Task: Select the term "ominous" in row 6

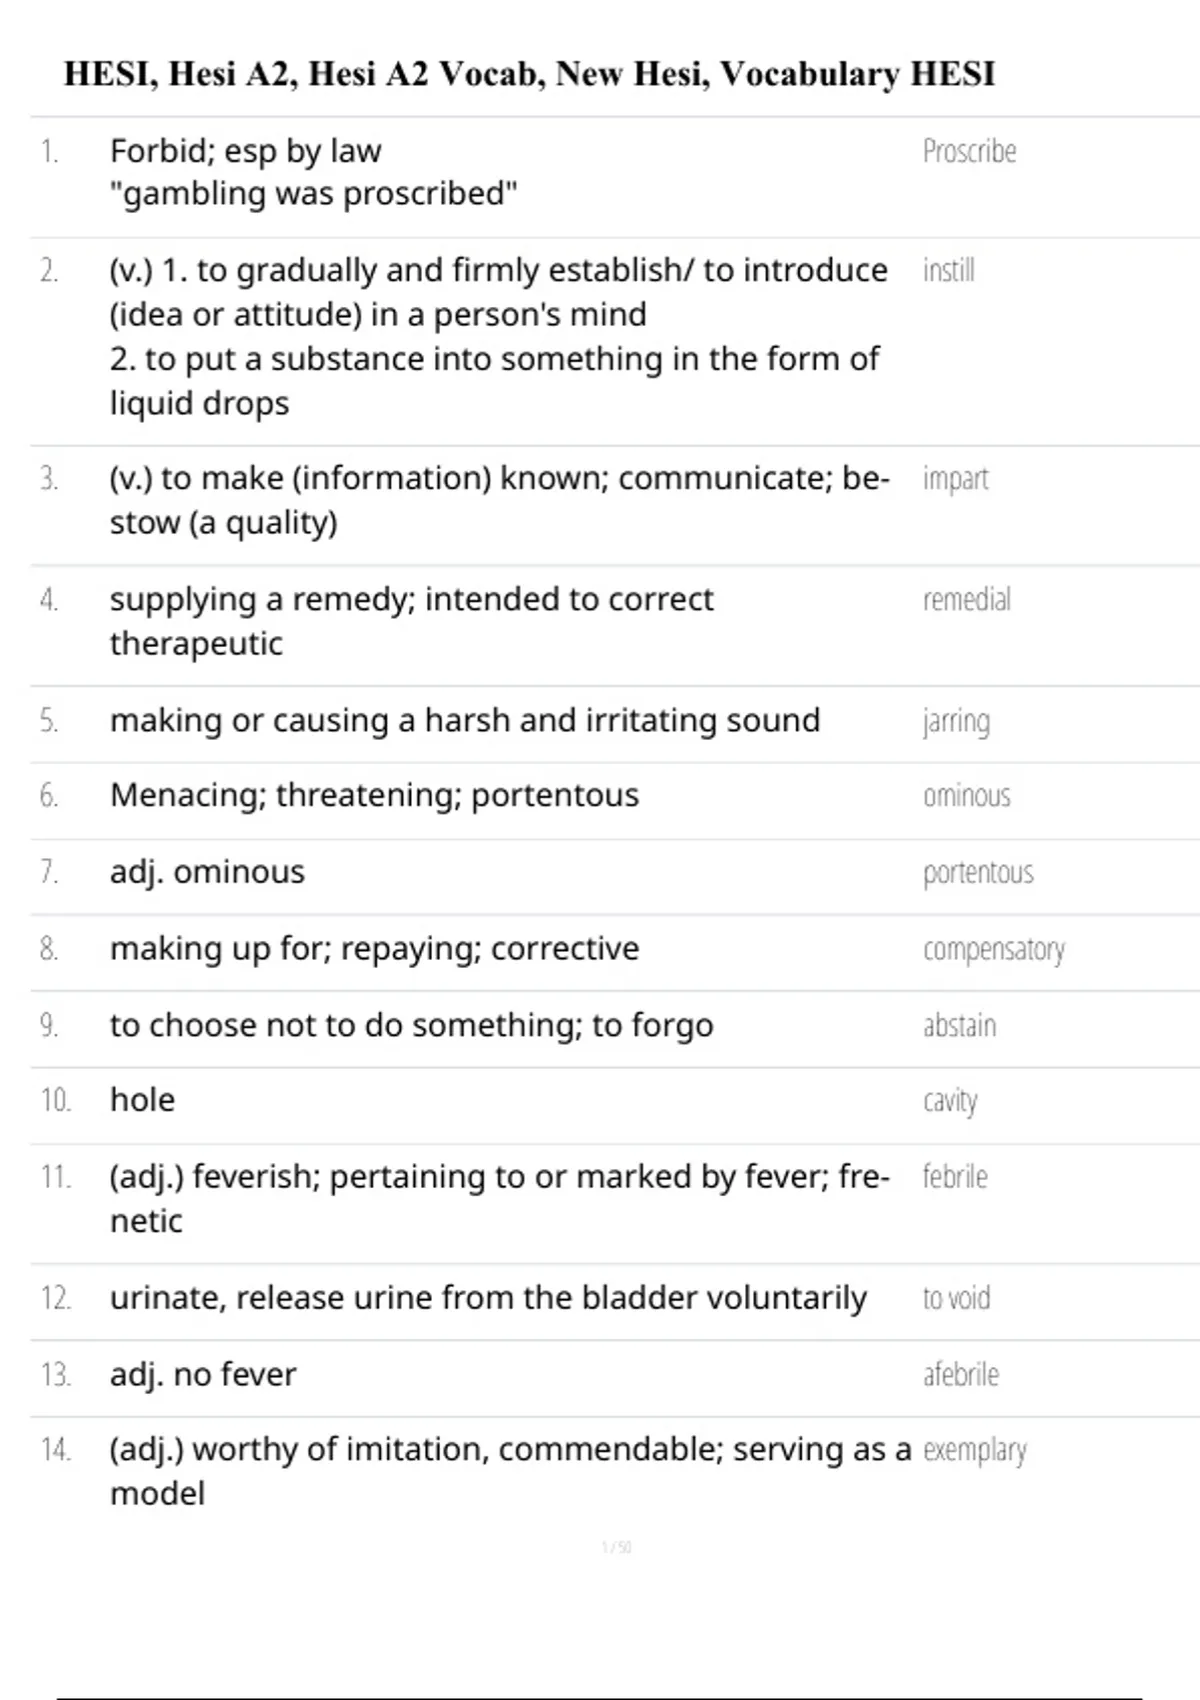Action: point(966,796)
